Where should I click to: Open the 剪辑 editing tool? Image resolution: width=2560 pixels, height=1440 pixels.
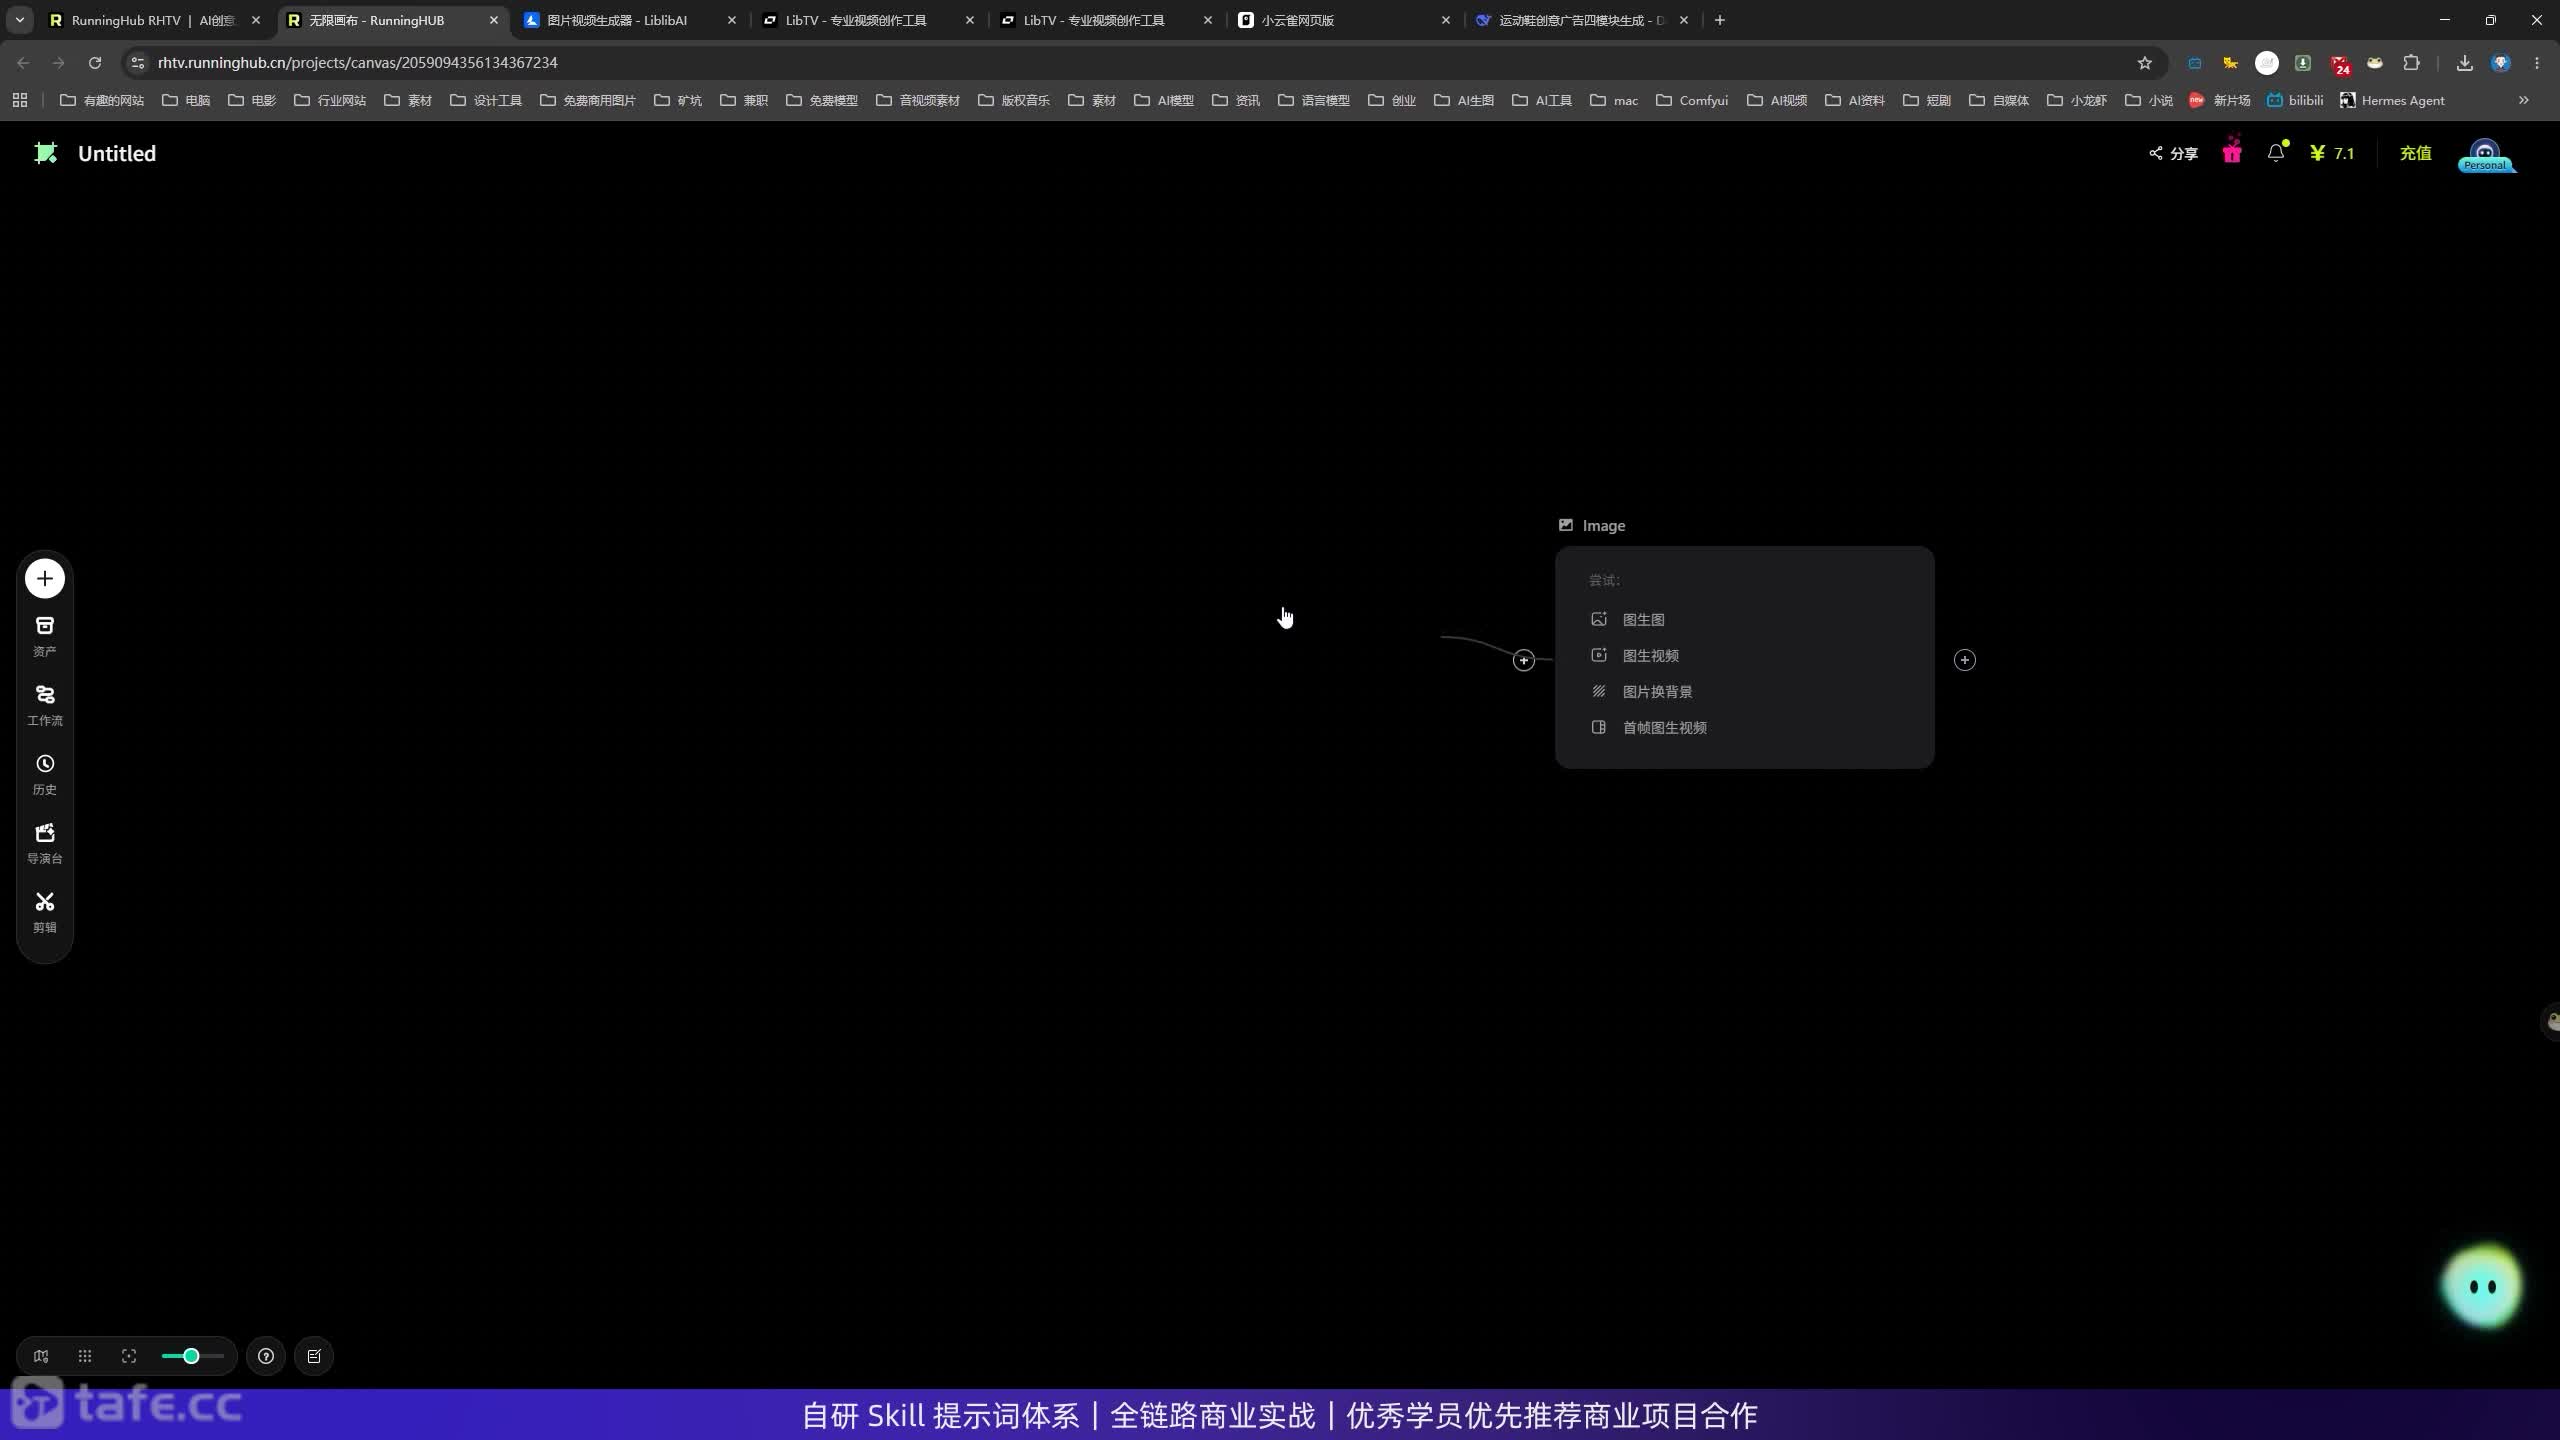(x=45, y=913)
